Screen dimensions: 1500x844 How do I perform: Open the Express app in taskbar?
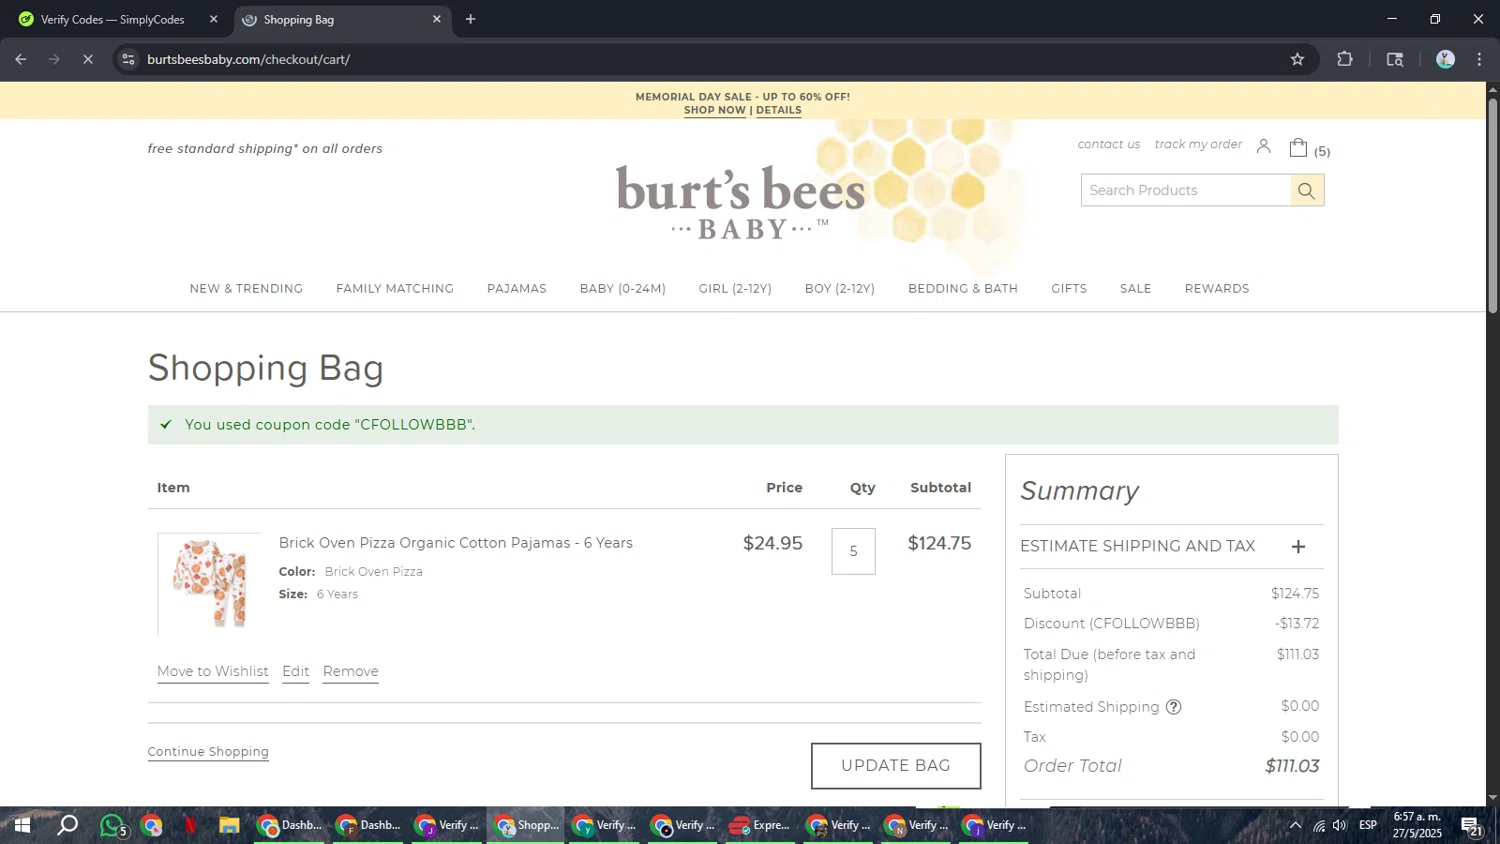[760, 826]
